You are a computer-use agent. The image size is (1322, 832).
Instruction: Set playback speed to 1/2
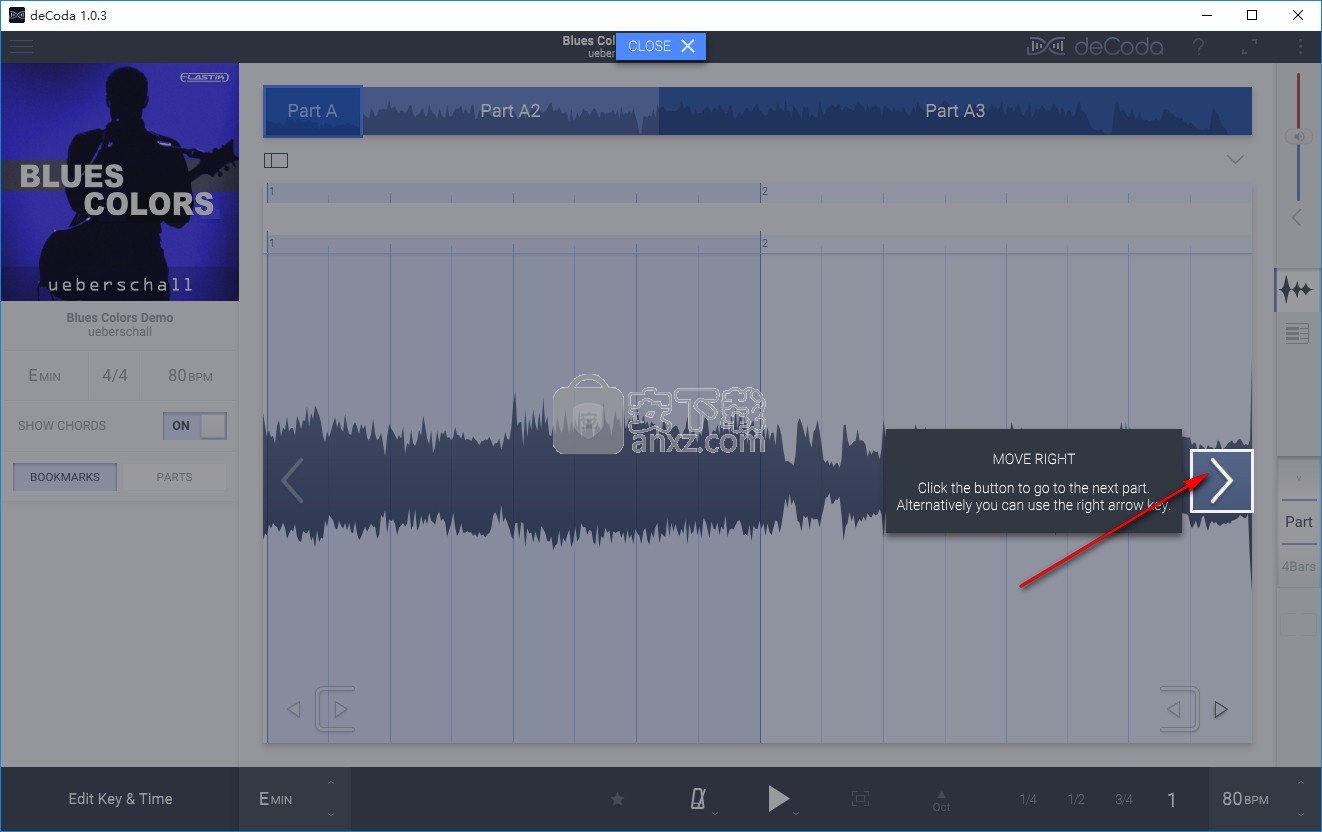(1076, 799)
